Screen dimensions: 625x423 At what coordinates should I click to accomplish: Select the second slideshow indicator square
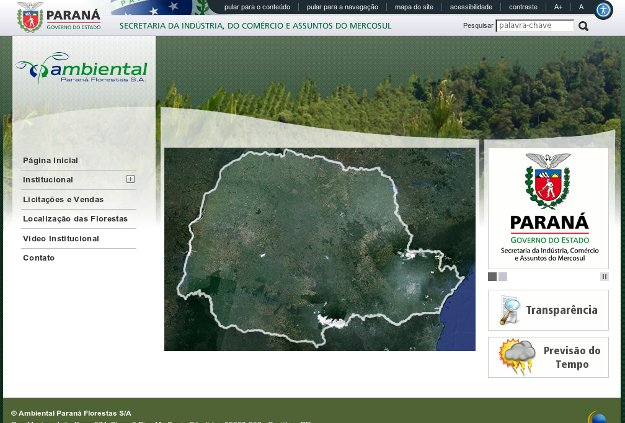point(503,277)
